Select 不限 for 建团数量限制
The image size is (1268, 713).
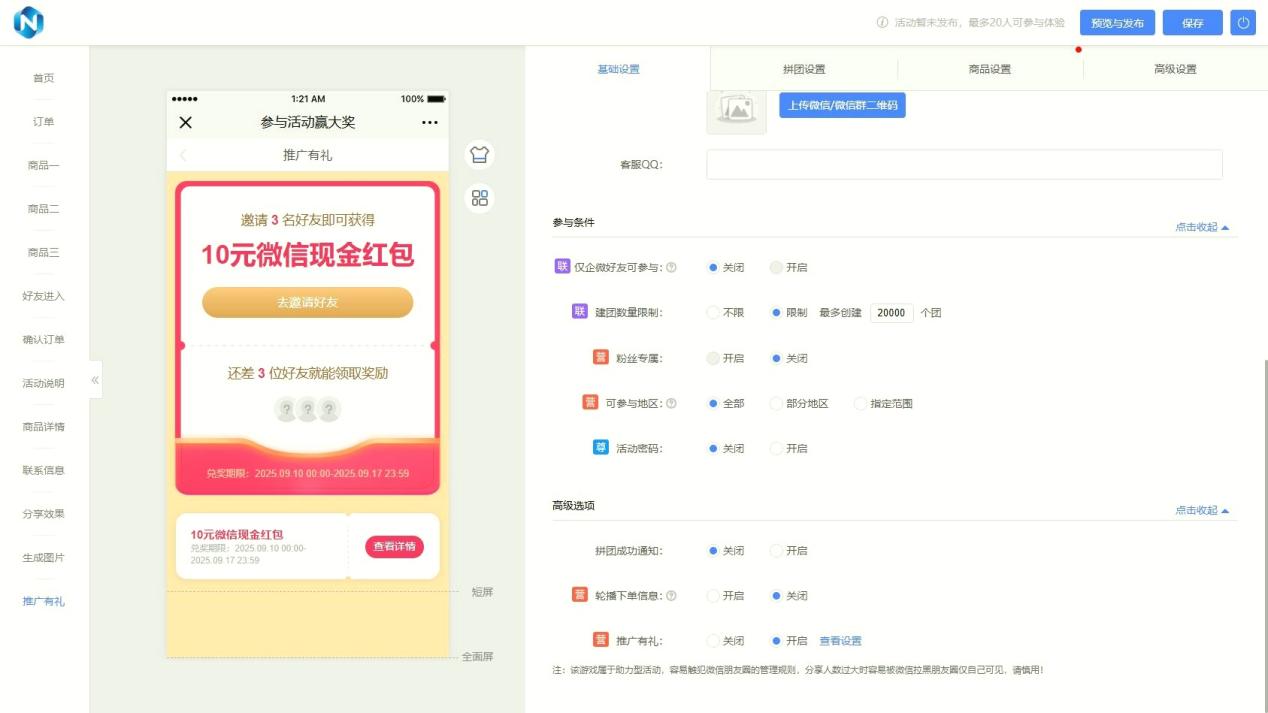(713, 313)
